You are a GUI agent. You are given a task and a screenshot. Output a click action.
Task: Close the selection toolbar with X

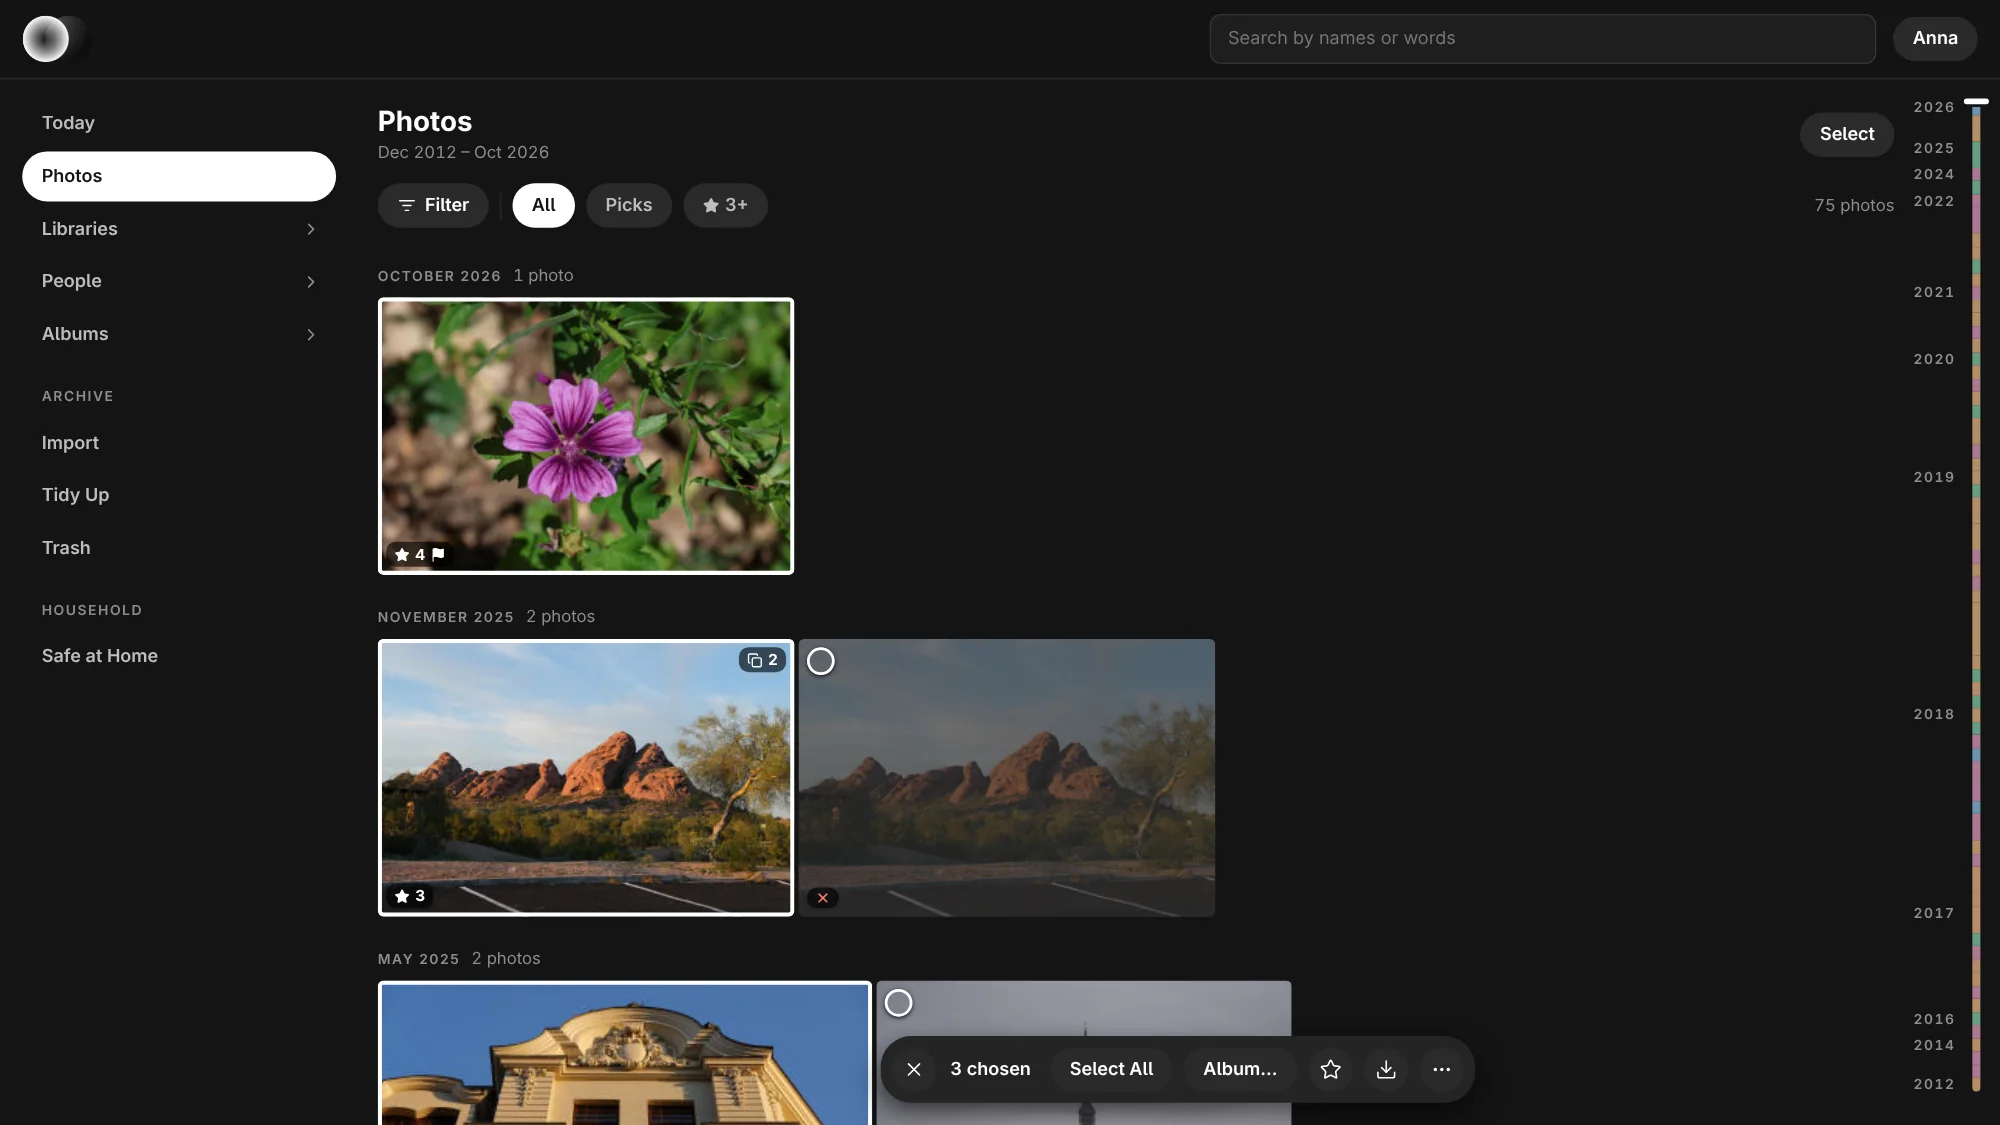914,1069
